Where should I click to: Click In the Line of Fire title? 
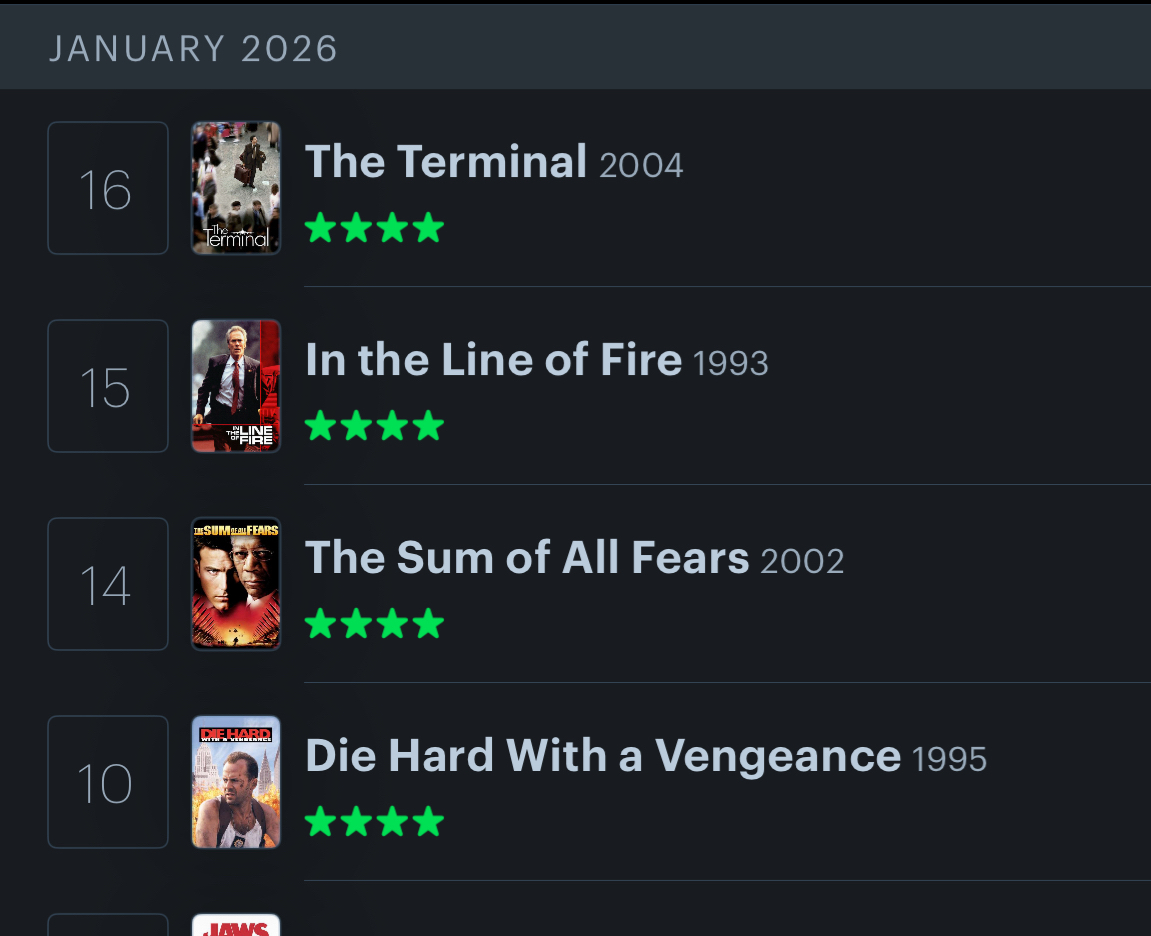point(493,359)
